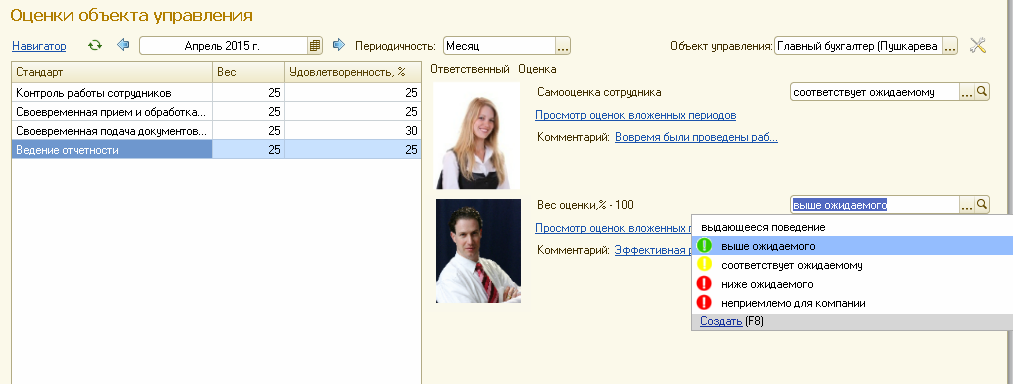Click the Апрель 2015 г. period field
The height and width of the screenshot is (384, 1013).
tap(223, 46)
